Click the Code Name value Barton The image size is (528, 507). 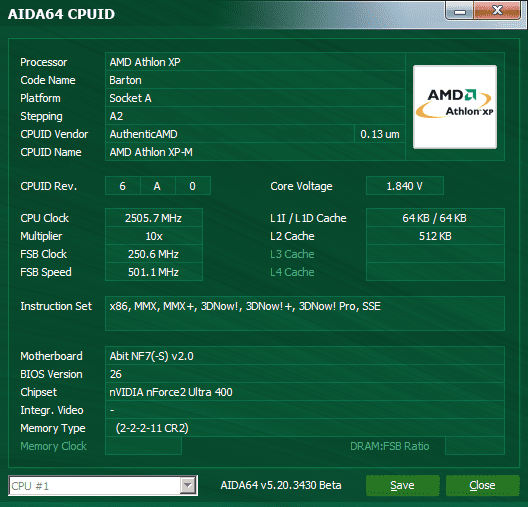[255, 80]
